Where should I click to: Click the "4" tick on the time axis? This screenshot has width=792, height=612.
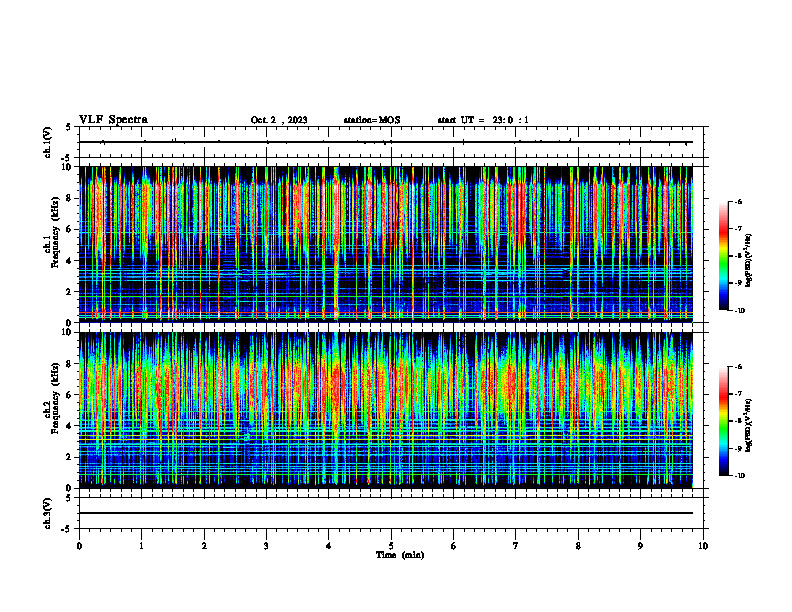(x=328, y=546)
